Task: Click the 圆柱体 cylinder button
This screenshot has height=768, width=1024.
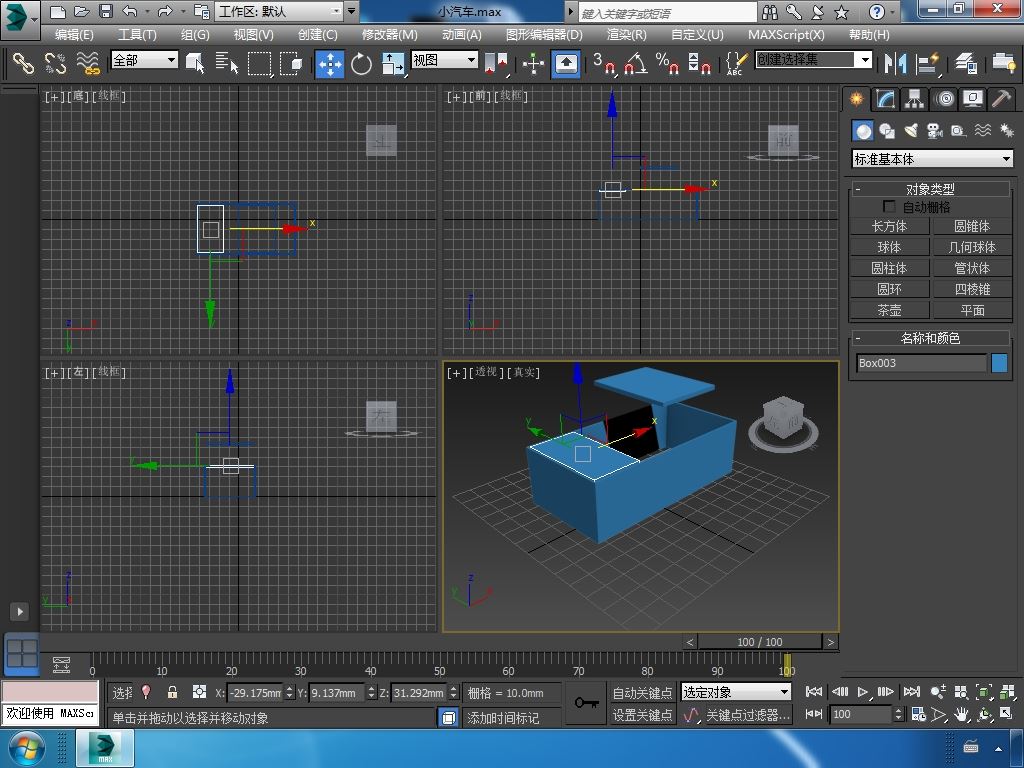Action: (x=889, y=268)
